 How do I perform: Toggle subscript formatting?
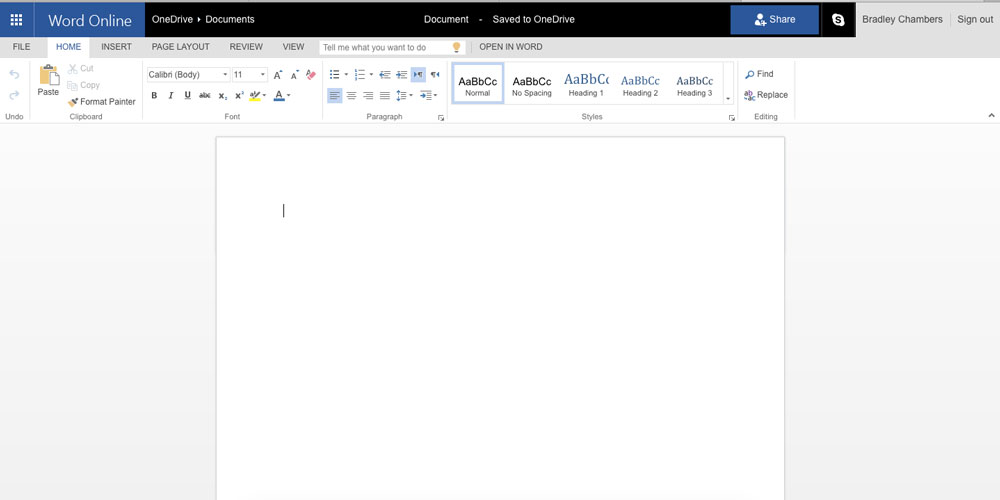[x=222, y=96]
